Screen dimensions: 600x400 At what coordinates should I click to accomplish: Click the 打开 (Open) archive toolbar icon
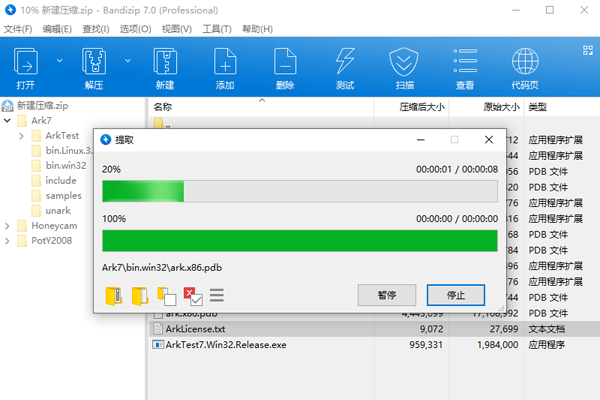coord(26,61)
